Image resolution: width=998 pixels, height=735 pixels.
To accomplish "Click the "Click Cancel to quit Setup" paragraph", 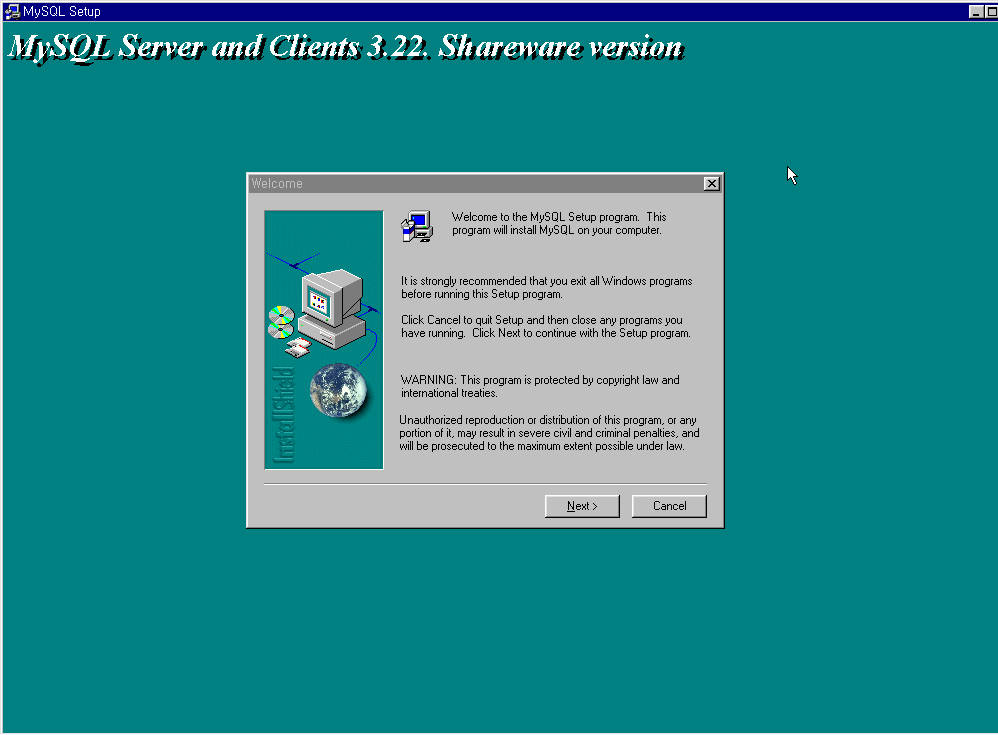I will pyautogui.click(x=545, y=326).
